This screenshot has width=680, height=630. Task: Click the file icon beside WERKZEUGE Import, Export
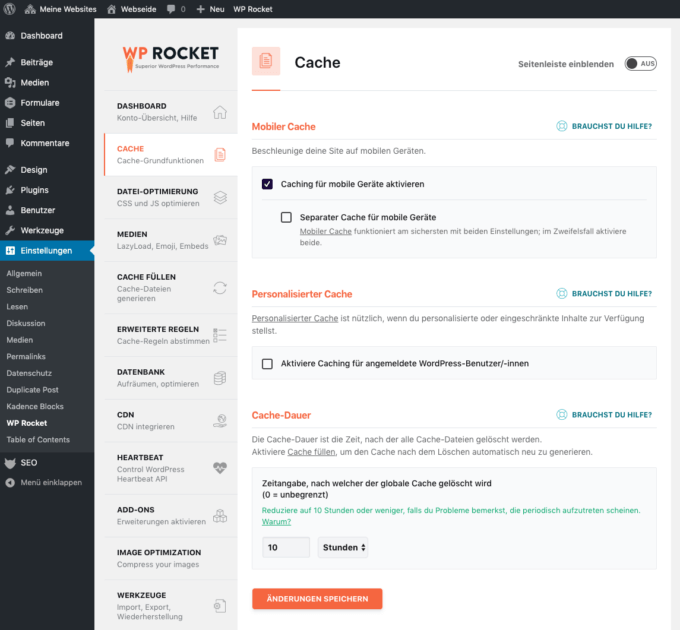220,606
